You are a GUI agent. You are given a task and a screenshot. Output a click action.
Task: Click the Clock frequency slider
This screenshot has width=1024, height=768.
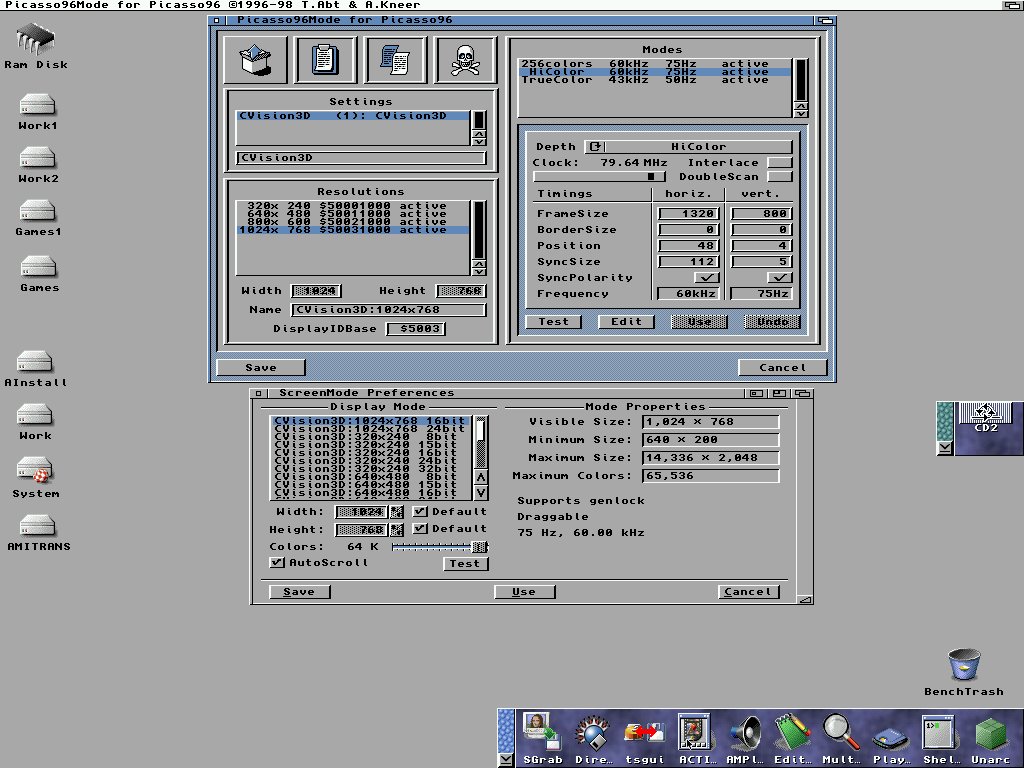[599, 177]
